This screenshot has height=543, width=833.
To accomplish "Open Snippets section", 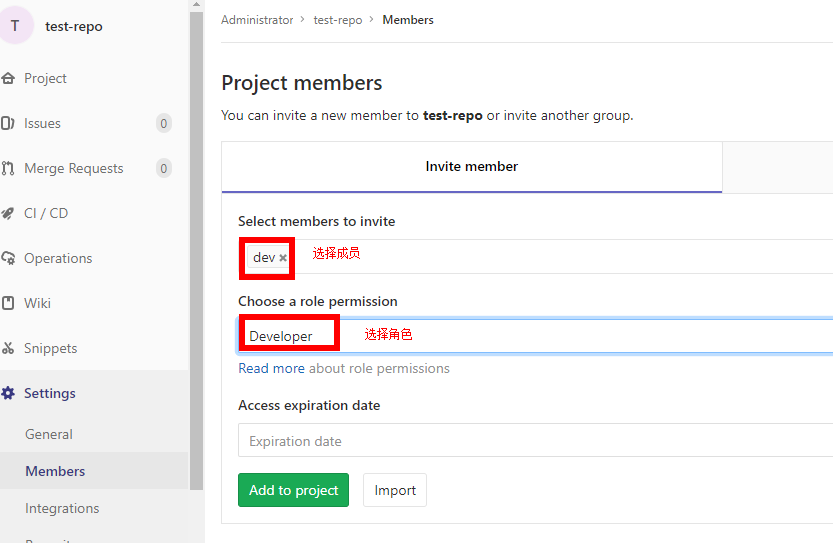I will [x=51, y=349].
